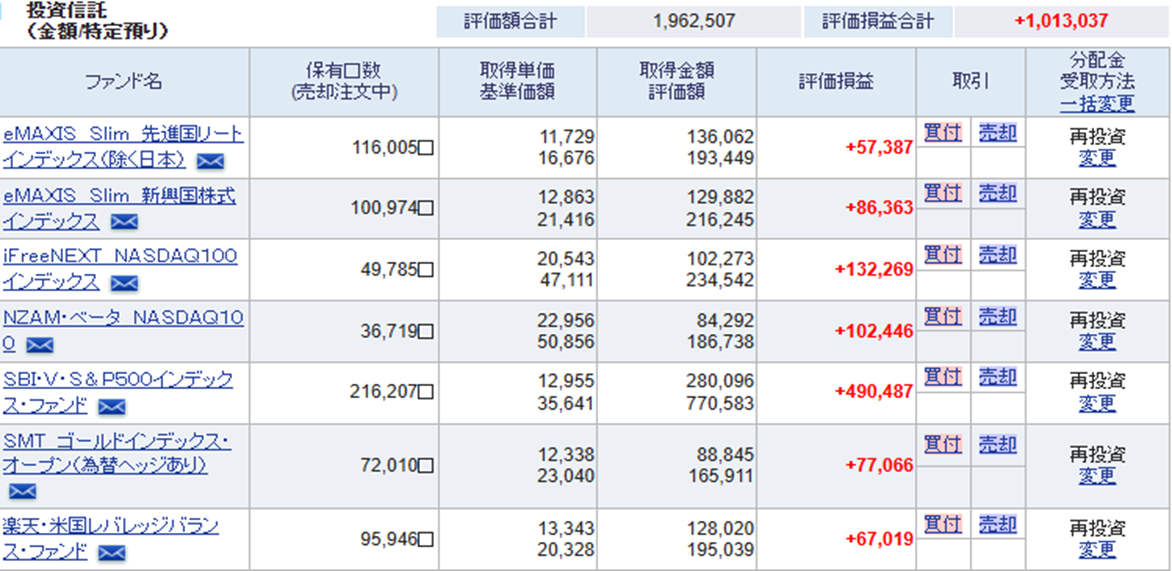The height and width of the screenshot is (571, 1172).
Task: Sell eMAXIS Slim 新興国株式 via 売却
Action: (x=997, y=193)
